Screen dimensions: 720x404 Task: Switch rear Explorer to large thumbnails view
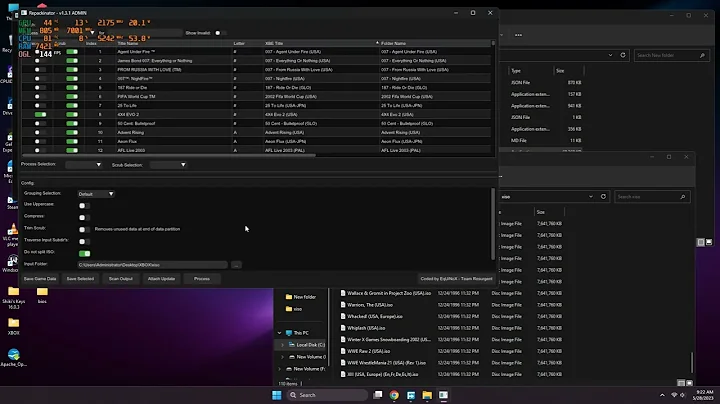[x=709, y=242]
